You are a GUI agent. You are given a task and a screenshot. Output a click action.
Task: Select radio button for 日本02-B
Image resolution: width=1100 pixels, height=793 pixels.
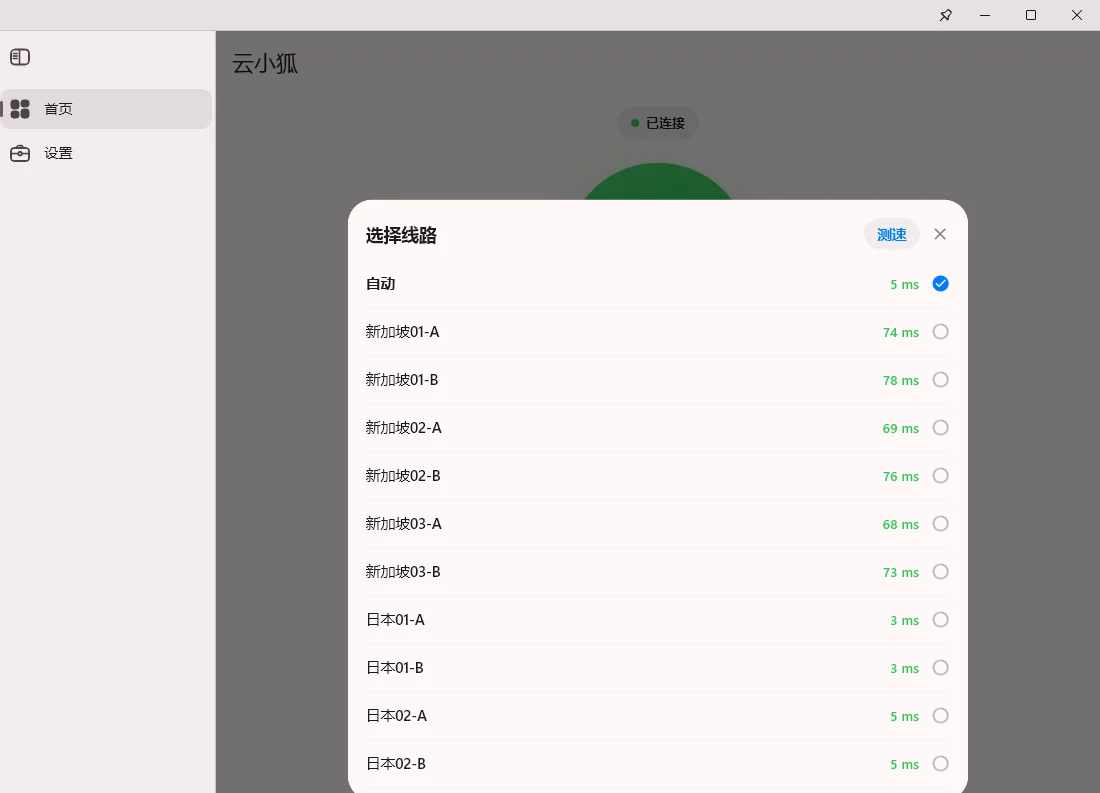coord(941,764)
